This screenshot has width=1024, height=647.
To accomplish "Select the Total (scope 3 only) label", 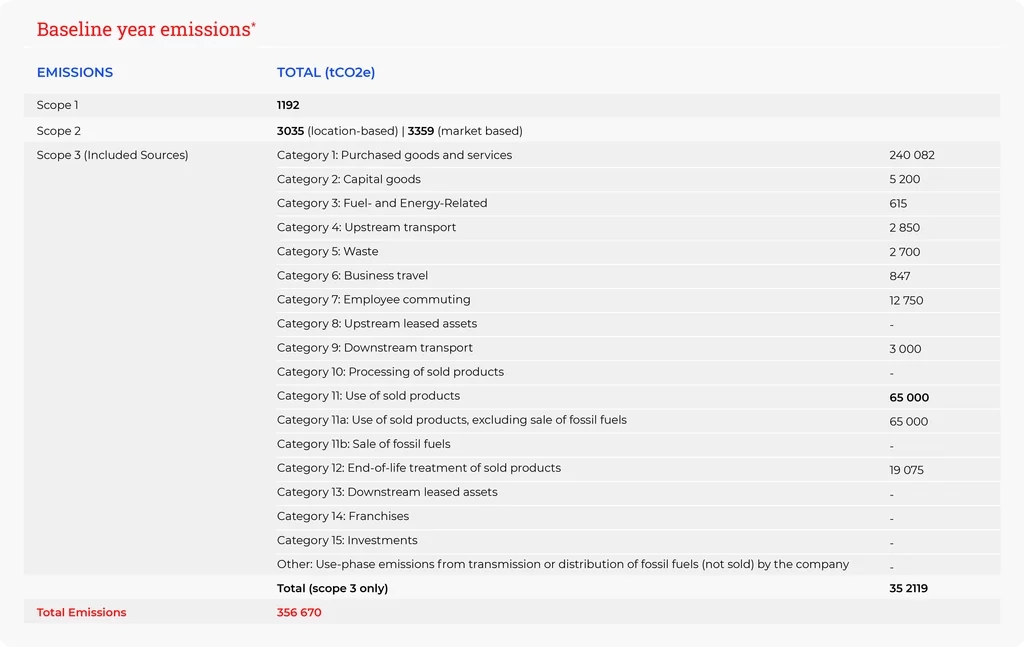I will point(332,589).
